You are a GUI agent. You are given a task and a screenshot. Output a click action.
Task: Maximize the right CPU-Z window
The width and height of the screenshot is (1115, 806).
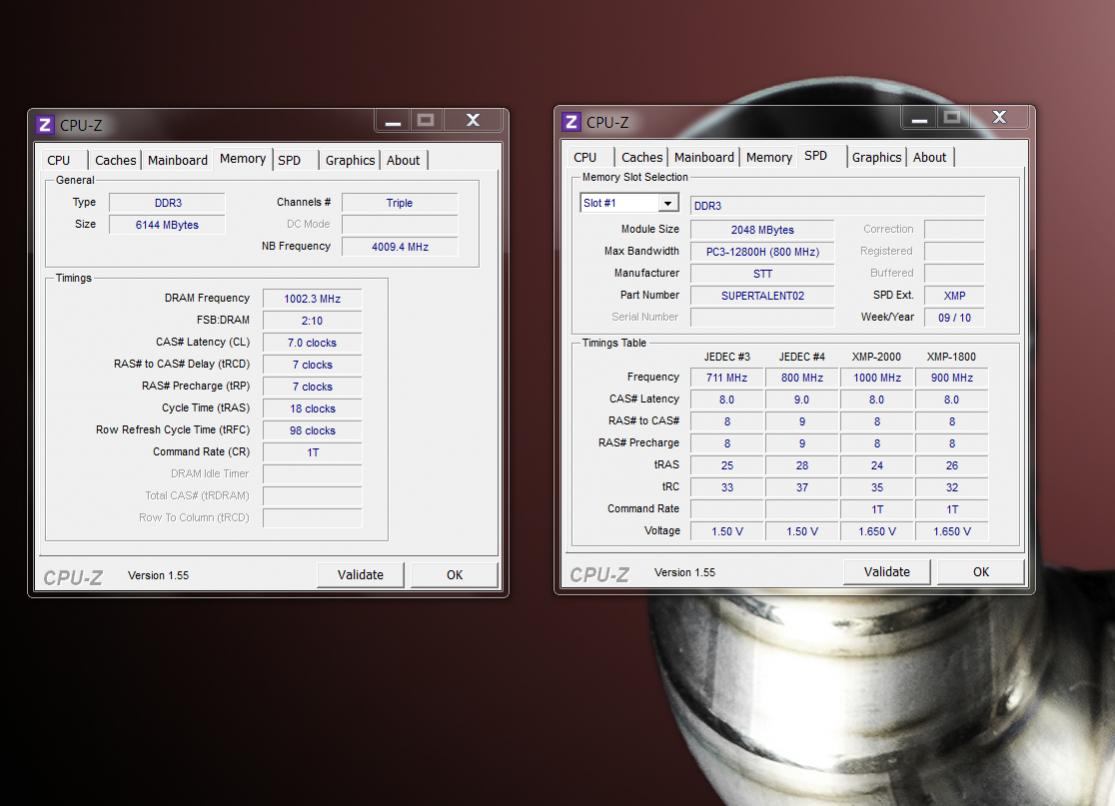click(x=952, y=117)
